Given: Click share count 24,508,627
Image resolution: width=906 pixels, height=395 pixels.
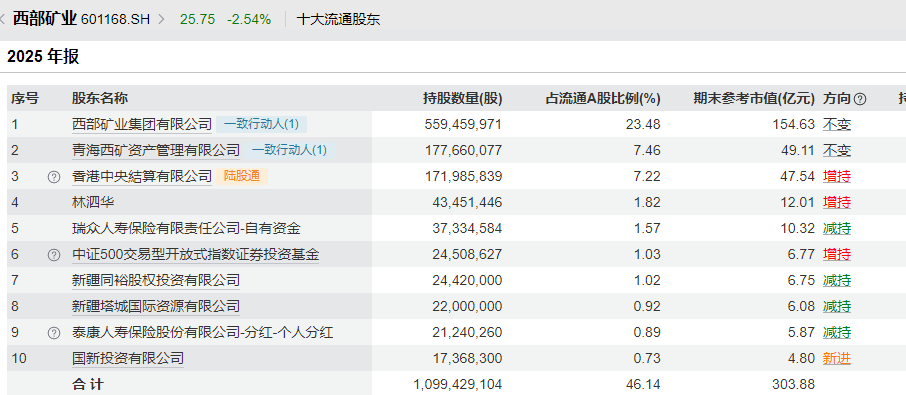Looking at the screenshot, I should tap(467, 255).
